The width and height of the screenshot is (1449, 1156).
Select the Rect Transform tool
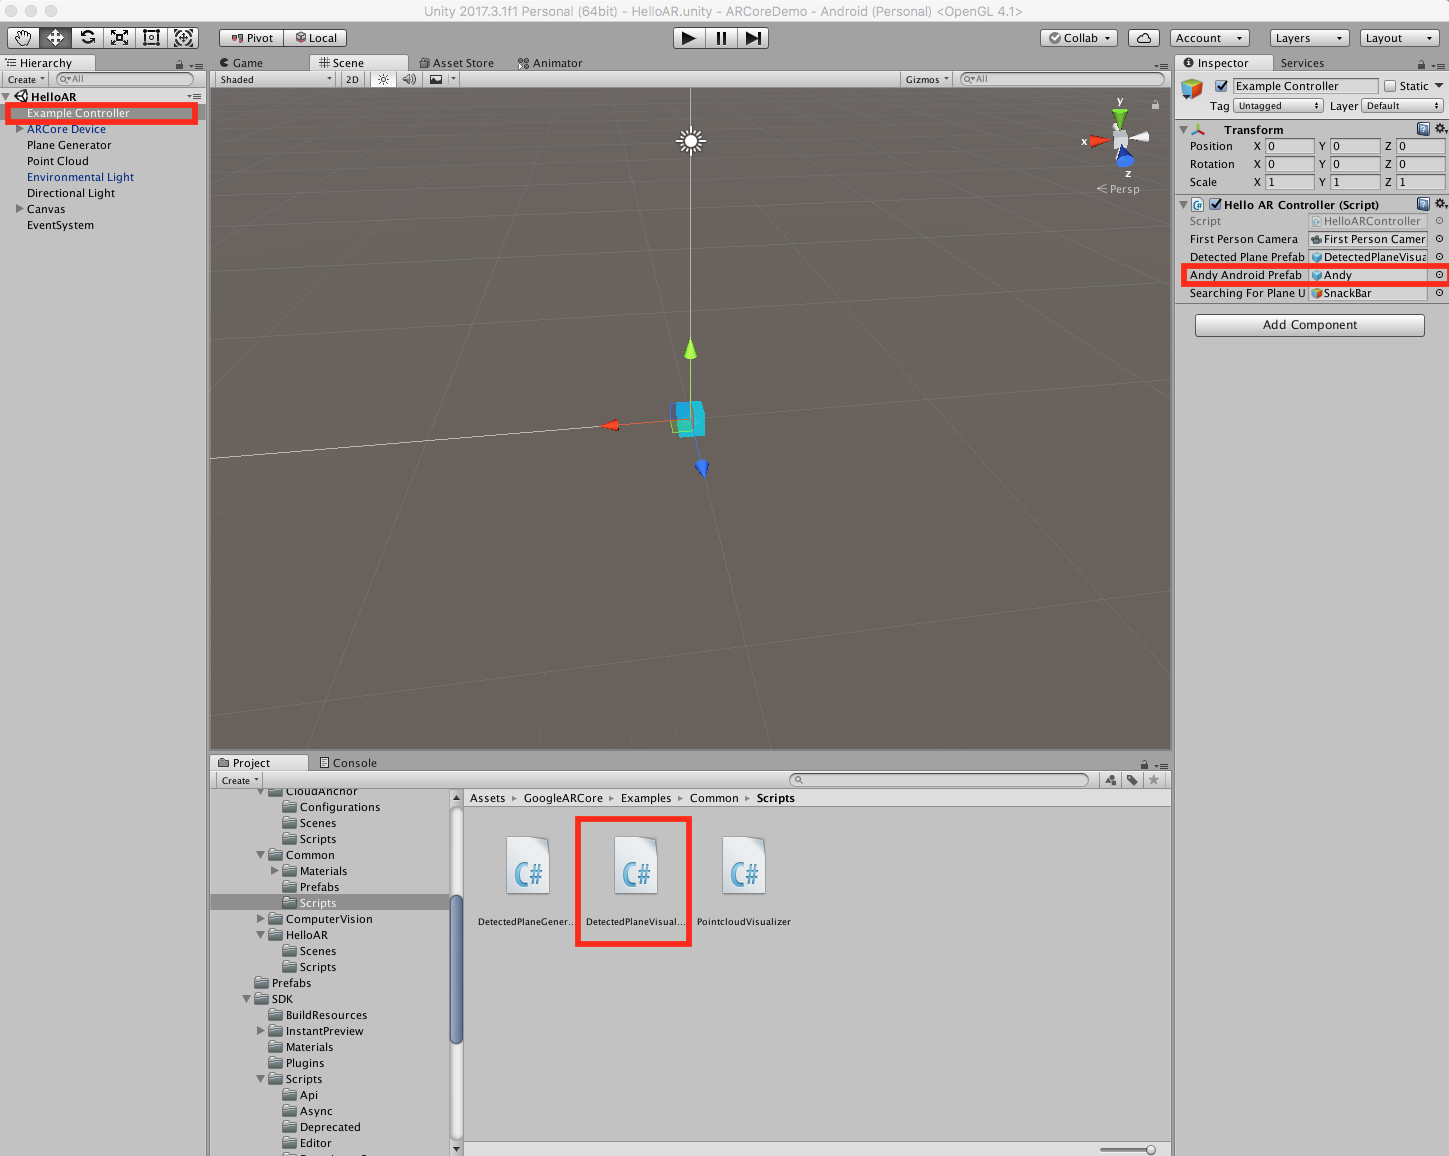tap(152, 38)
